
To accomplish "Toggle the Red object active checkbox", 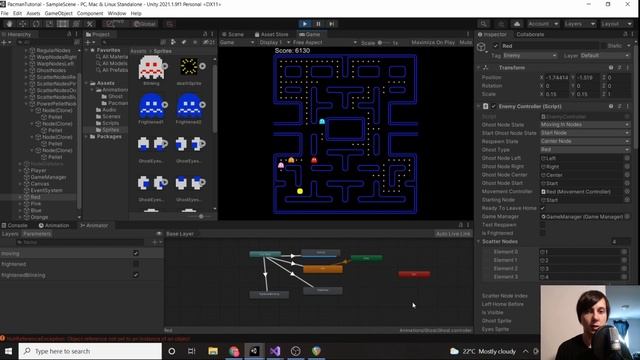I will (x=496, y=46).
